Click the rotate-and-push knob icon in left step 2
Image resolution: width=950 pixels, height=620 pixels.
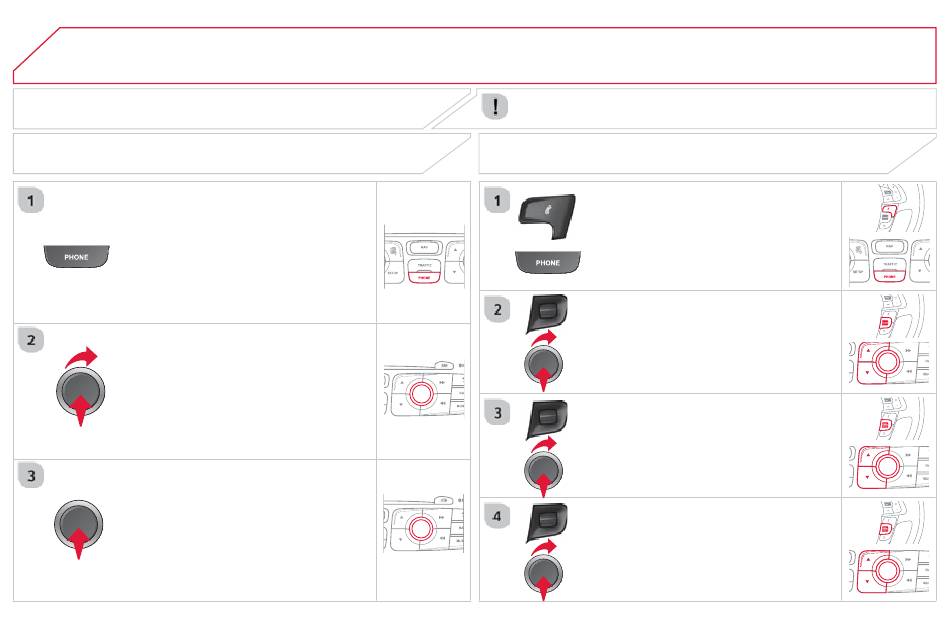point(81,387)
